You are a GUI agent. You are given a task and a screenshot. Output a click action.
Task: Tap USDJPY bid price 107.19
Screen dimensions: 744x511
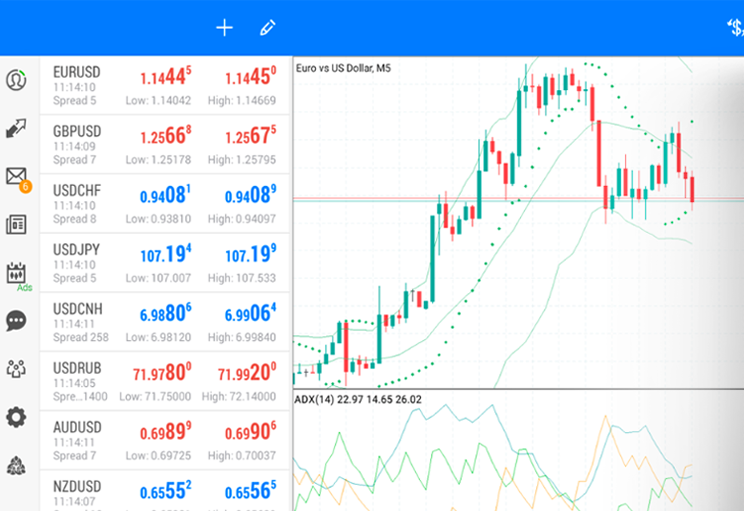[x=165, y=255]
